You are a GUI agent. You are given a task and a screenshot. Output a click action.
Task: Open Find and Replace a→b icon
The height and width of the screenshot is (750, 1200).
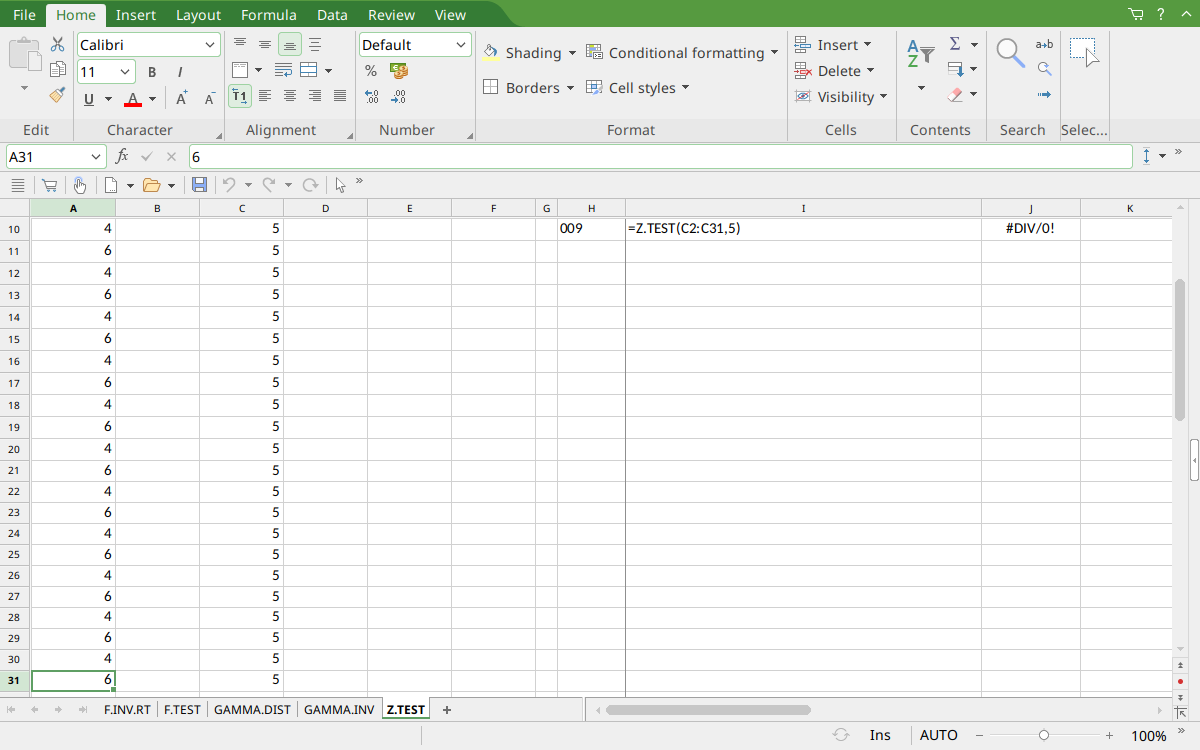1044,44
